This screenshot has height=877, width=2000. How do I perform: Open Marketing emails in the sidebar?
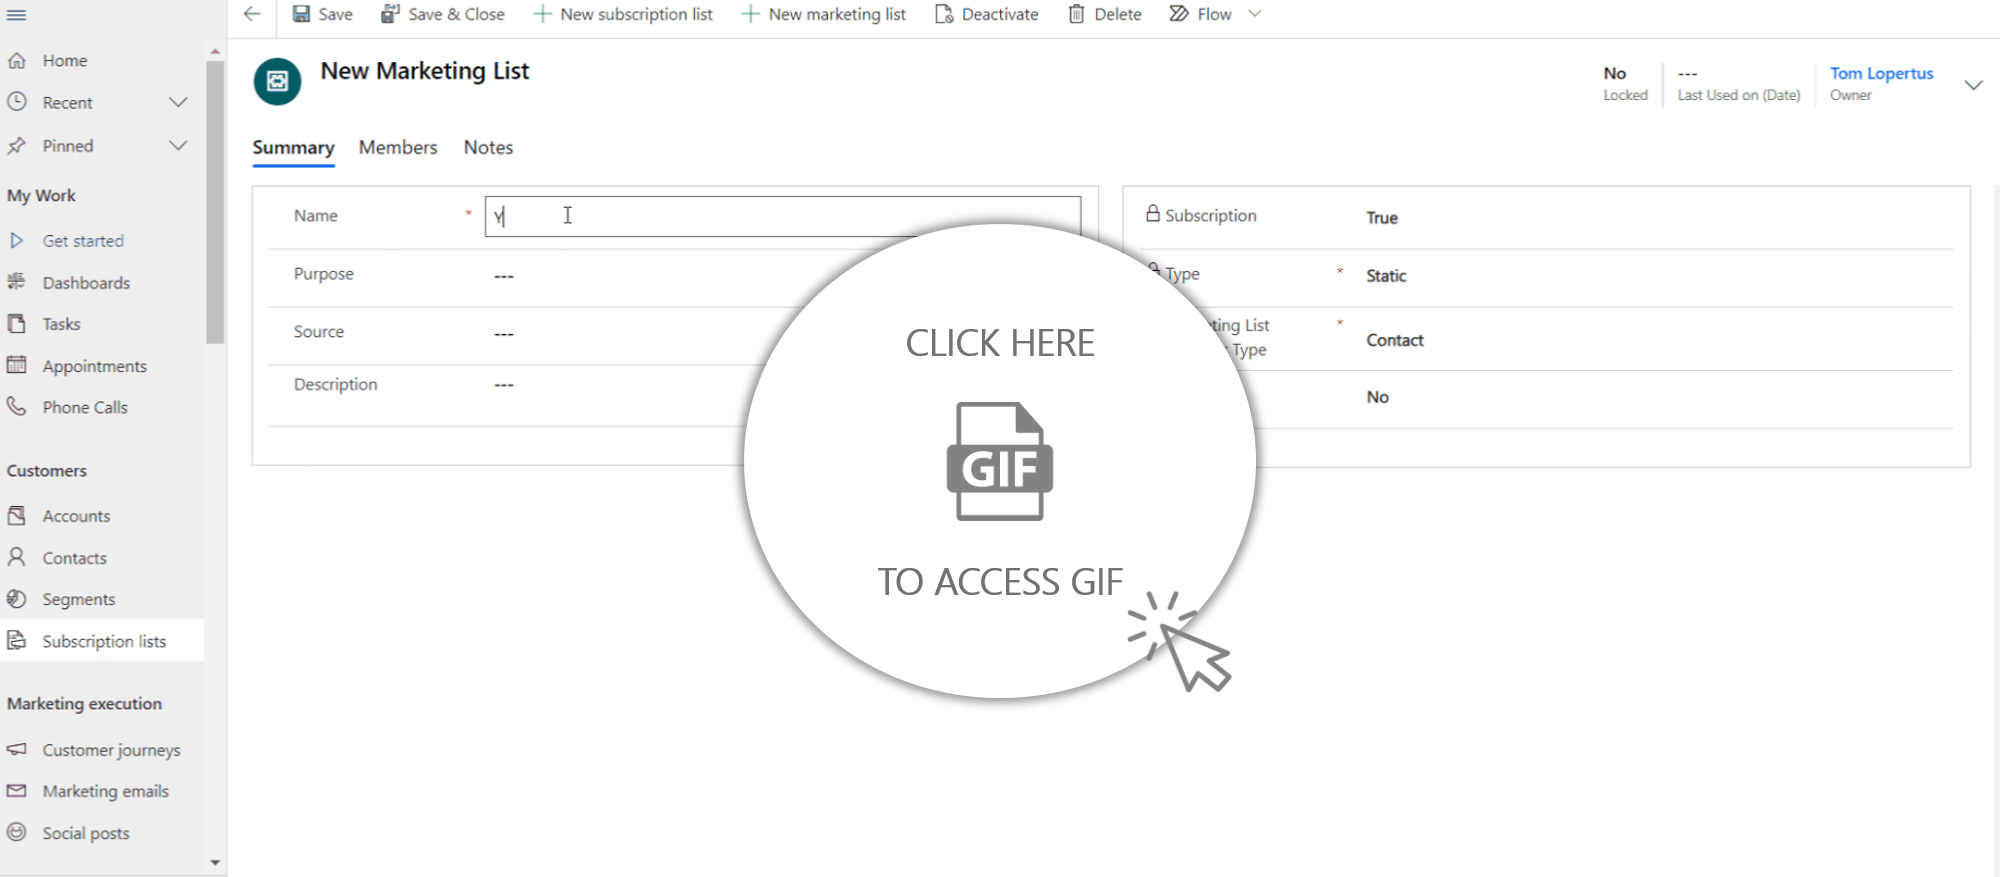click(105, 791)
